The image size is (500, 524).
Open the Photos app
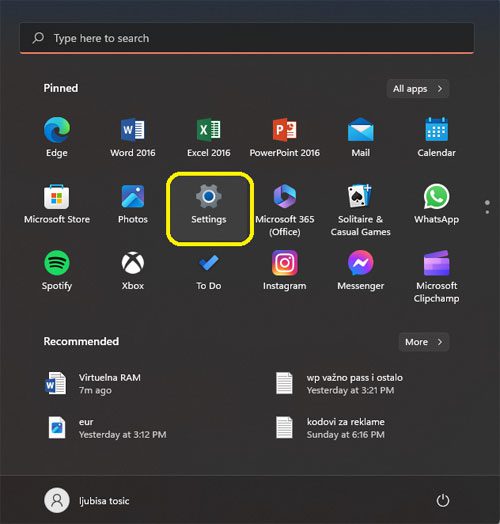click(x=133, y=204)
